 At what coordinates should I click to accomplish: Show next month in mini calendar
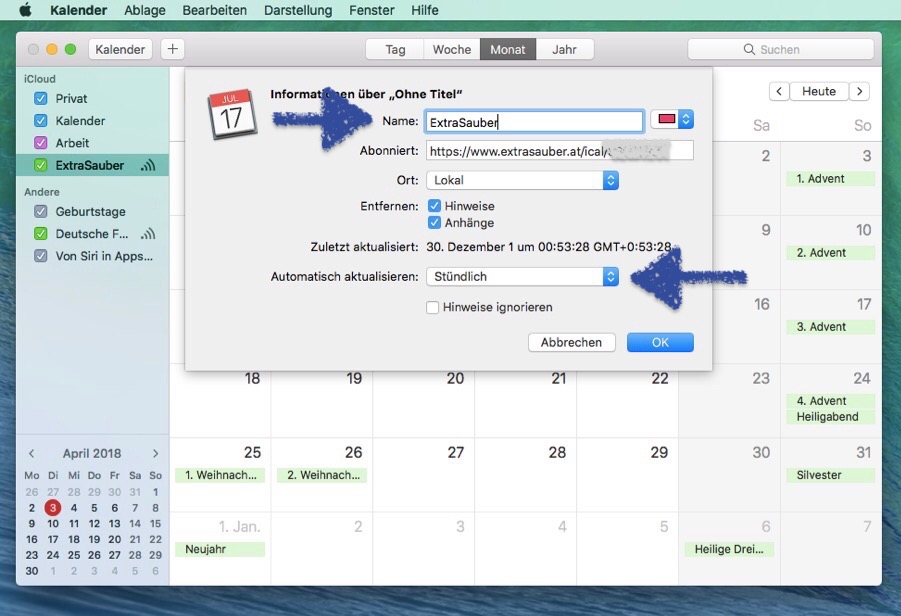[155, 453]
